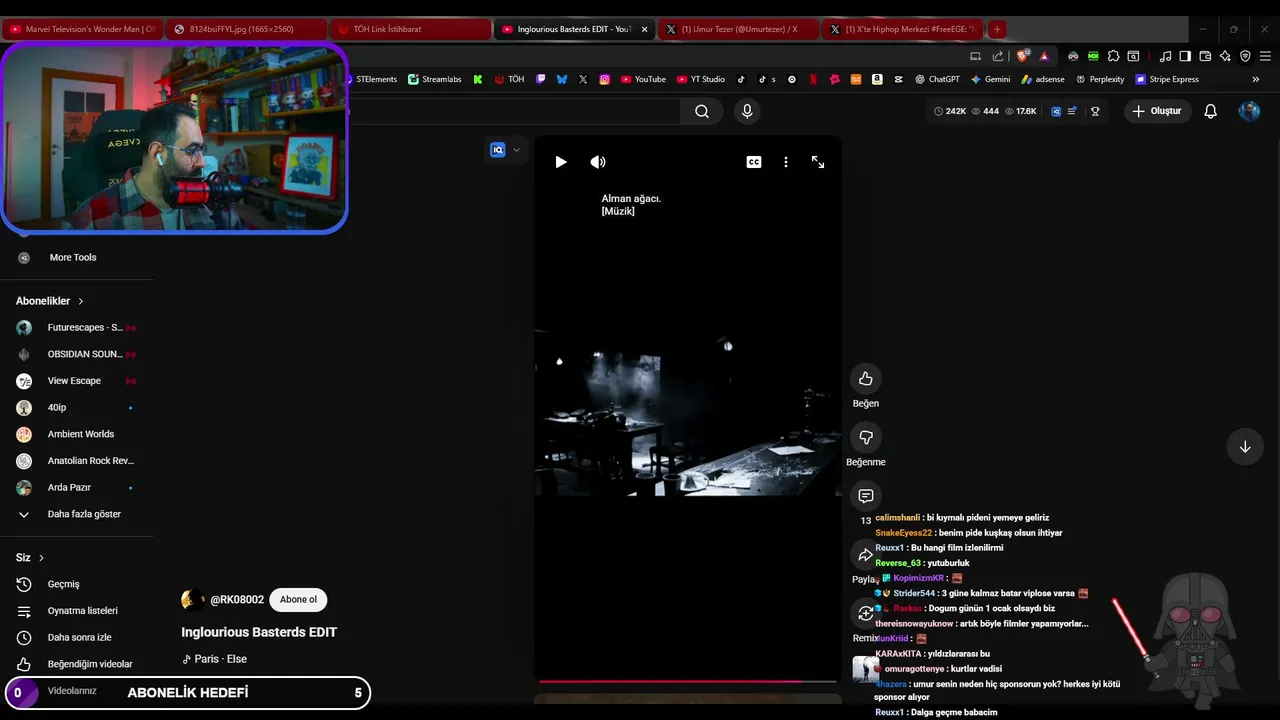Open the Netflix bookmark icon

[813, 79]
